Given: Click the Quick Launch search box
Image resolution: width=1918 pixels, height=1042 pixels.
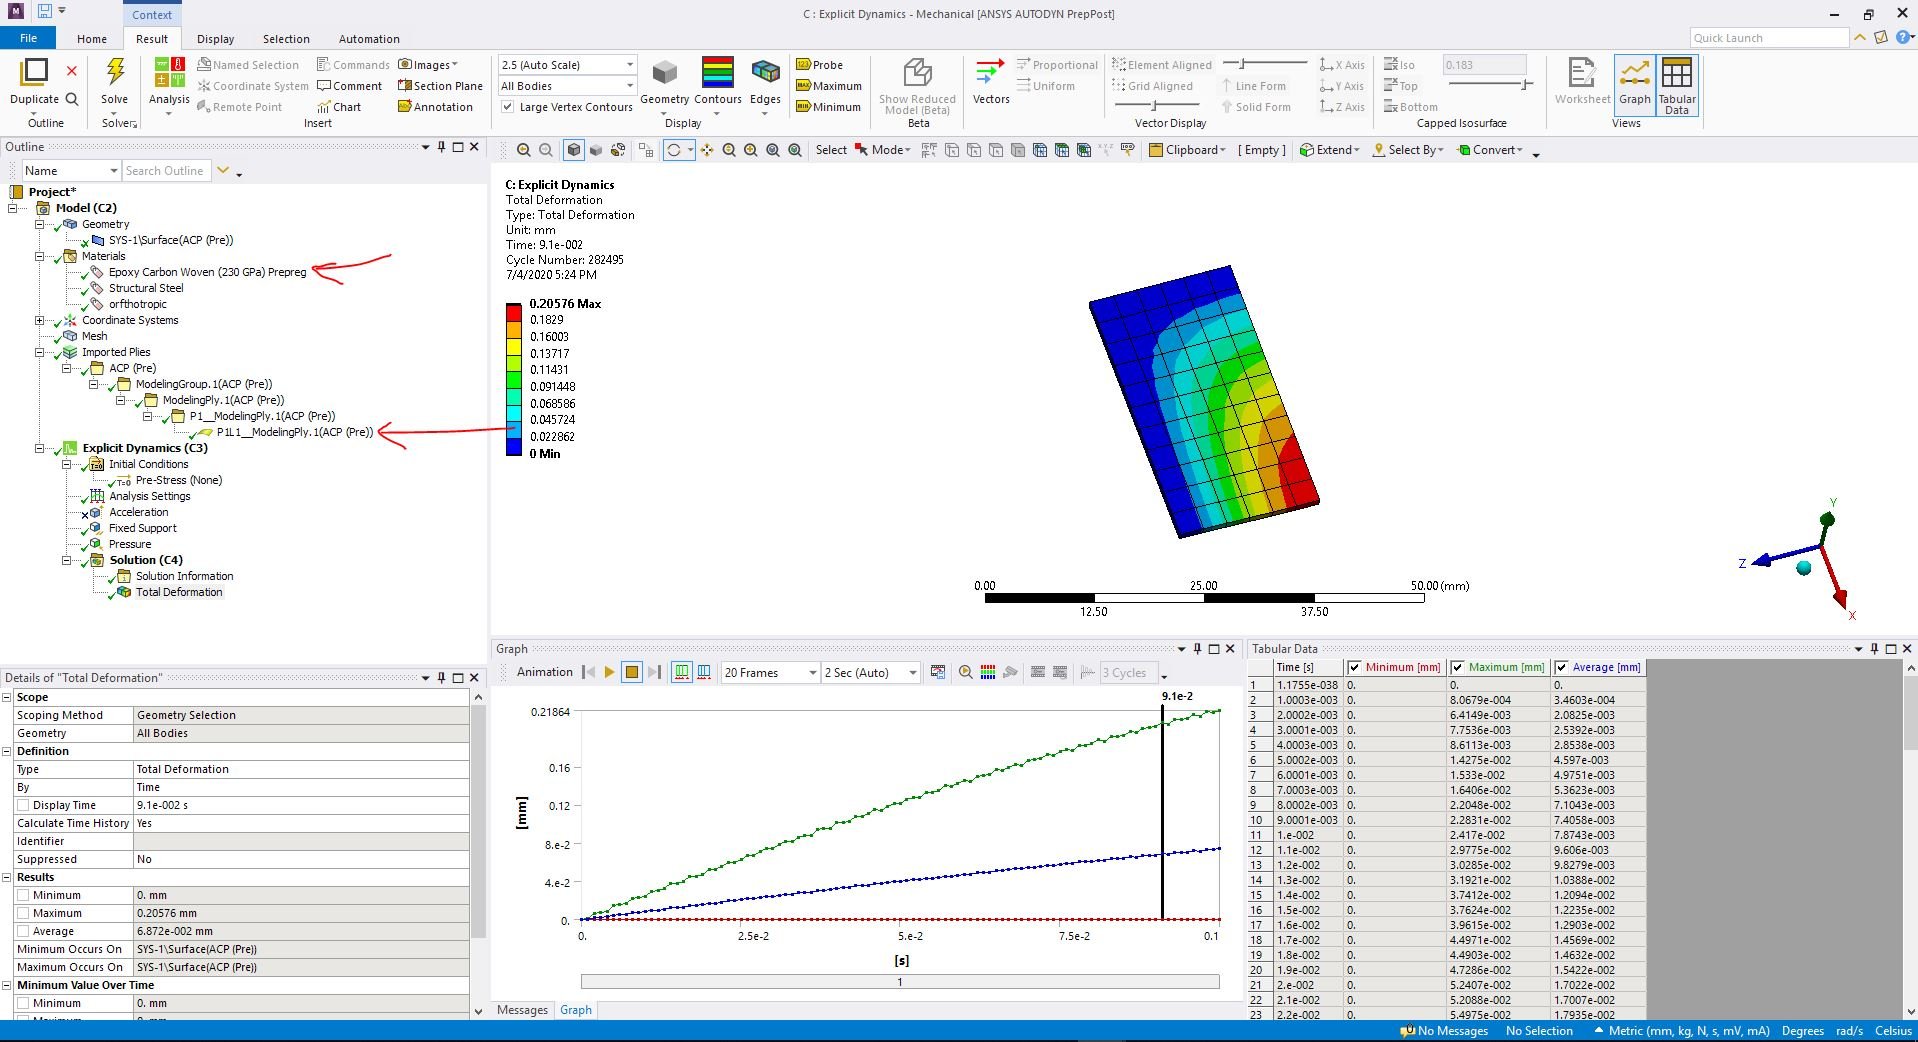Looking at the screenshot, I should (x=1769, y=38).
